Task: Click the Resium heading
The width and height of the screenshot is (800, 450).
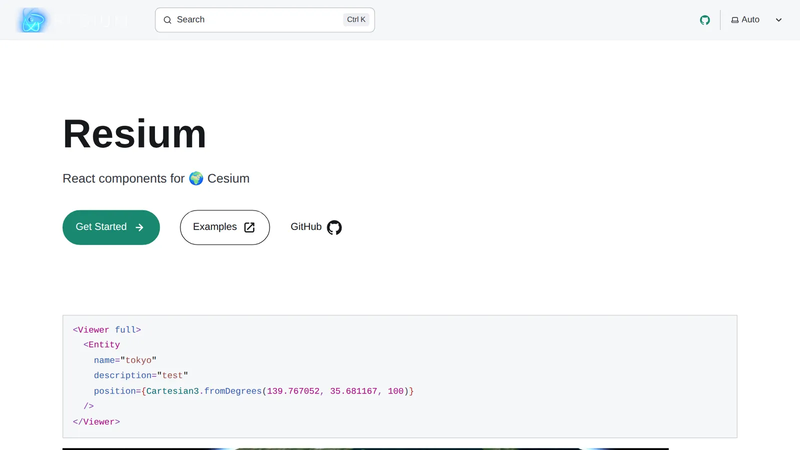Action: 135,134
